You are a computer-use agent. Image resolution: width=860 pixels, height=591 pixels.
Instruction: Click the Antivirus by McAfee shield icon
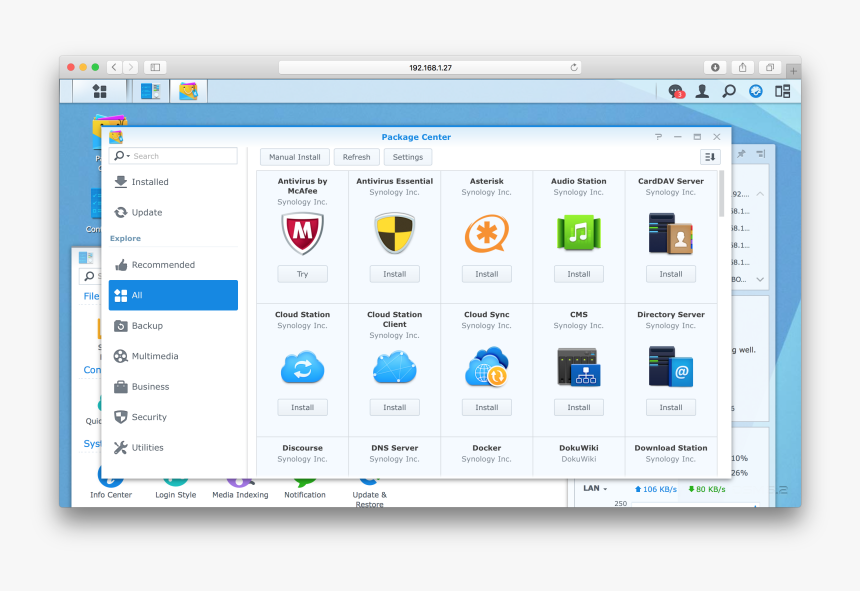(302, 234)
